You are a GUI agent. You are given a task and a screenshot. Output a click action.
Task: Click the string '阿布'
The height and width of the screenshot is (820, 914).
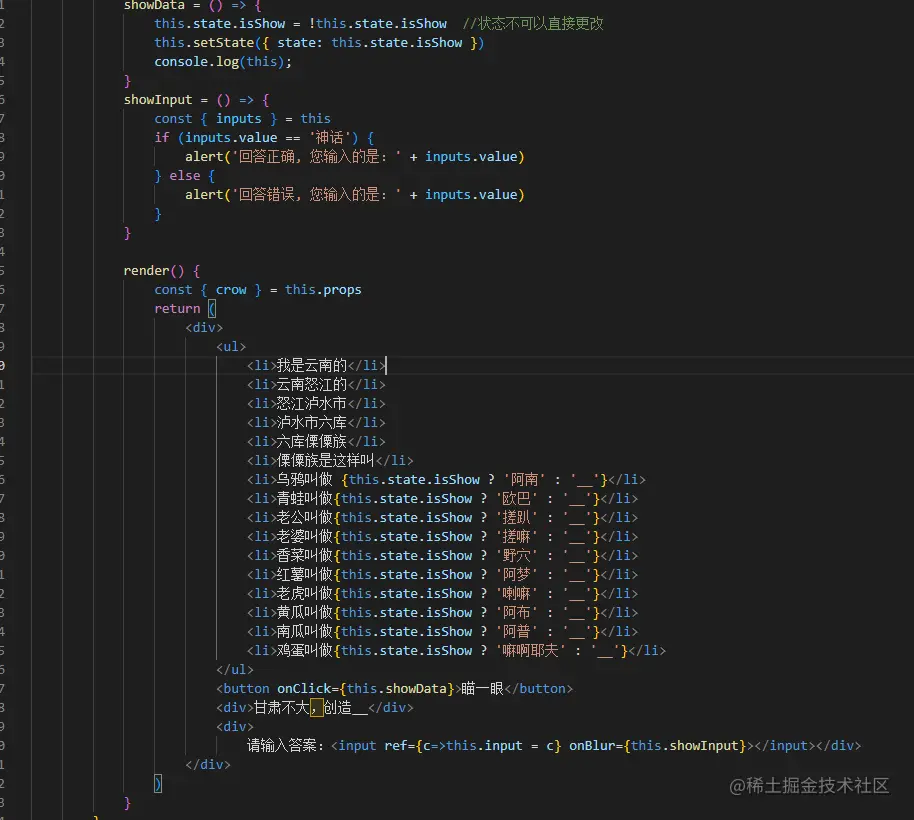516,613
